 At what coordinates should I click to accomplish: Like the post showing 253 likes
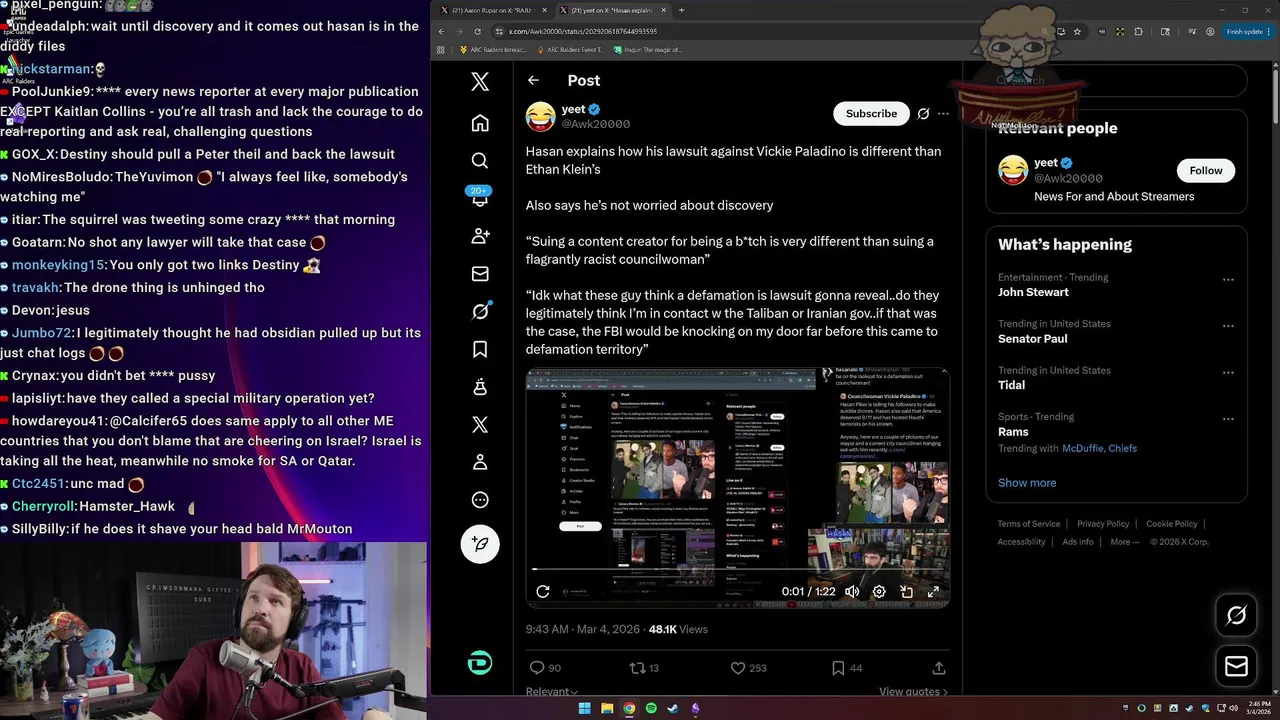tap(748, 668)
